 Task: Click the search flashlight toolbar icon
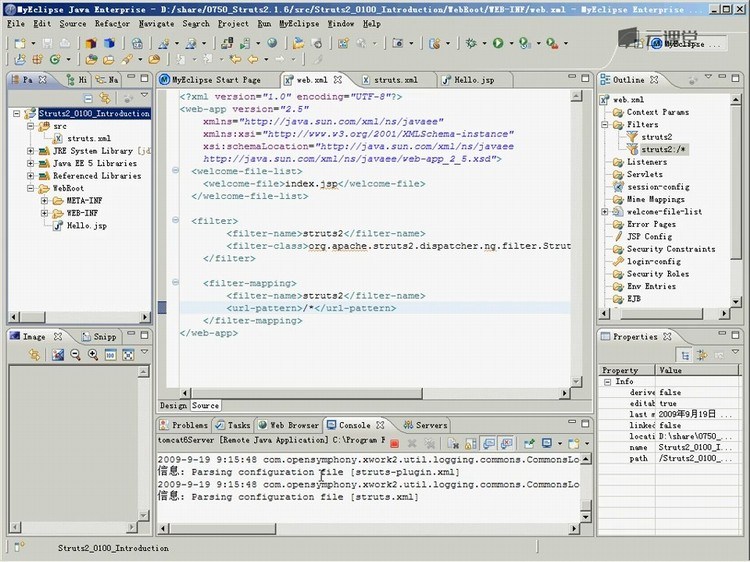[x=127, y=59]
